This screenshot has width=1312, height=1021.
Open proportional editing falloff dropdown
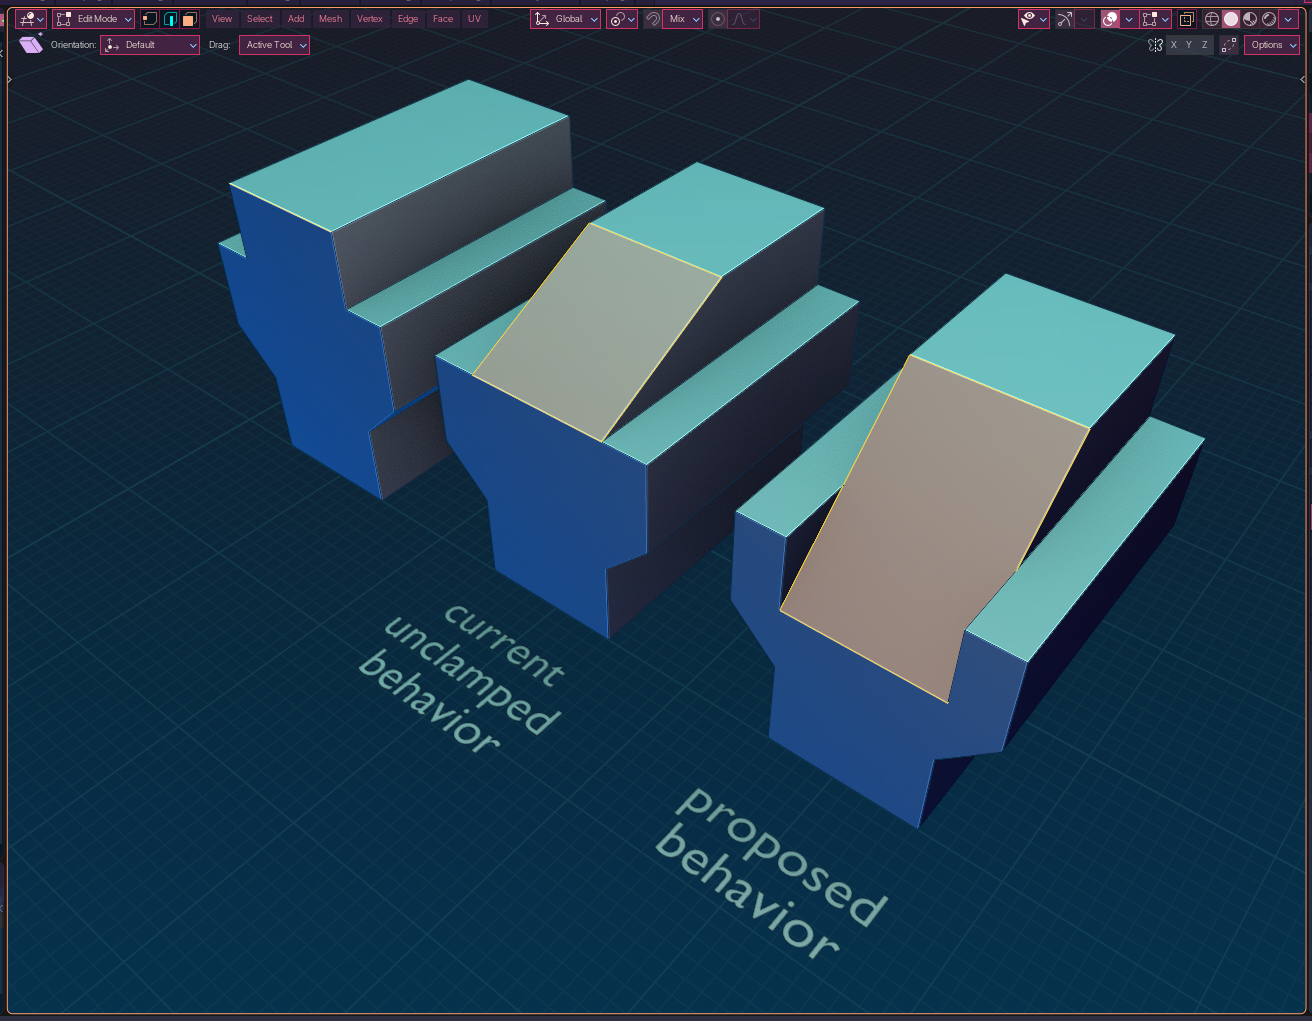(743, 19)
